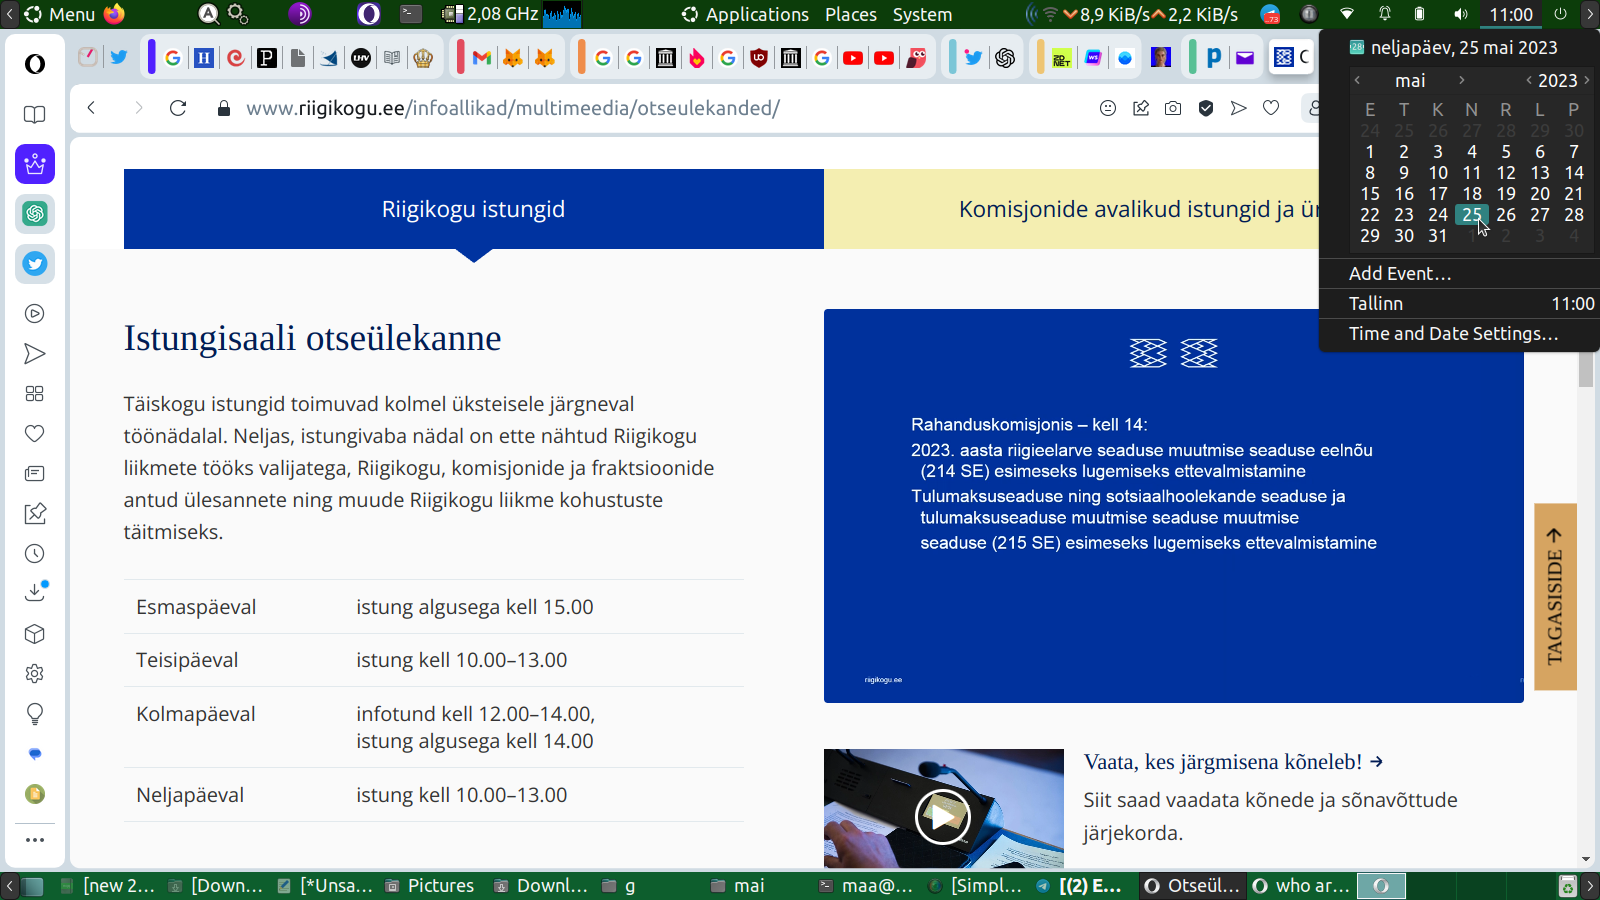Take a snapshot with the camera icon

[1173, 108]
